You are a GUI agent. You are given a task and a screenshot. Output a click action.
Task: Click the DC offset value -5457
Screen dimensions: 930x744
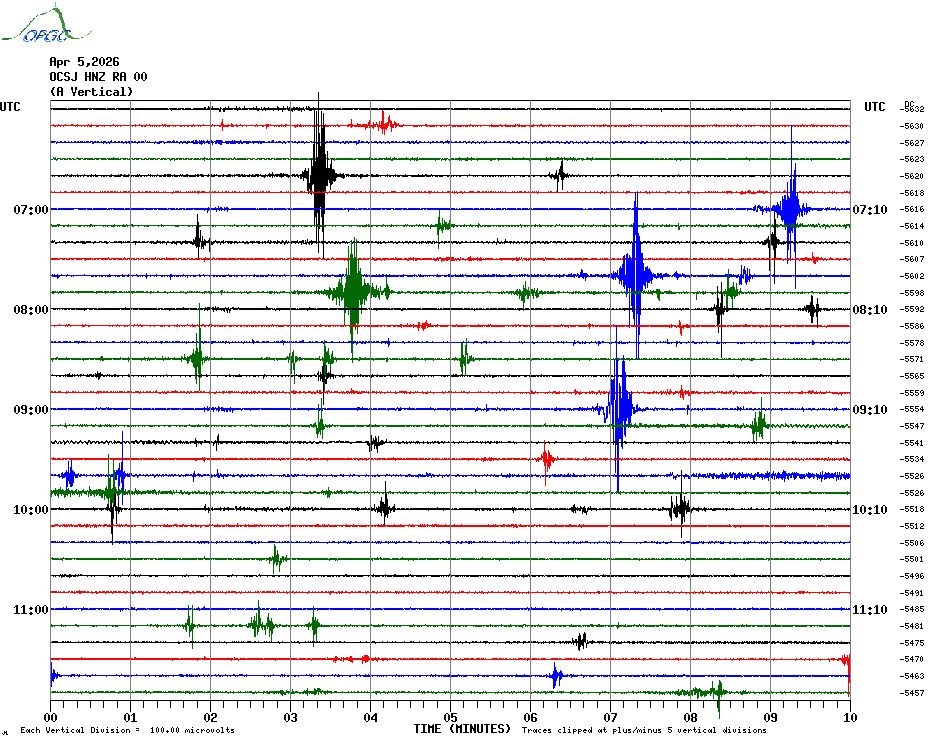[x=912, y=693]
